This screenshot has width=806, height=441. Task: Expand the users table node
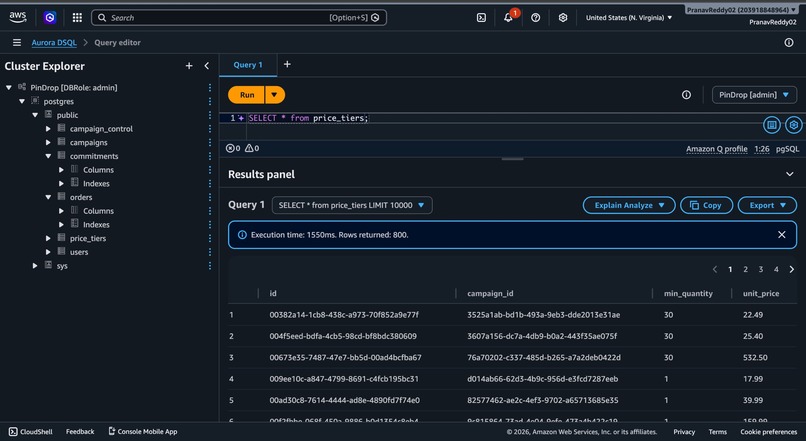tap(48, 252)
